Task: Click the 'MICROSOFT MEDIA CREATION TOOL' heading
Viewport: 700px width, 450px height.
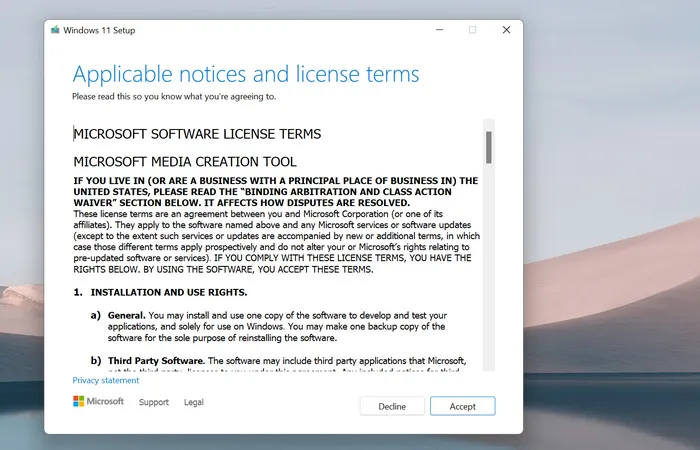Action: point(185,161)
